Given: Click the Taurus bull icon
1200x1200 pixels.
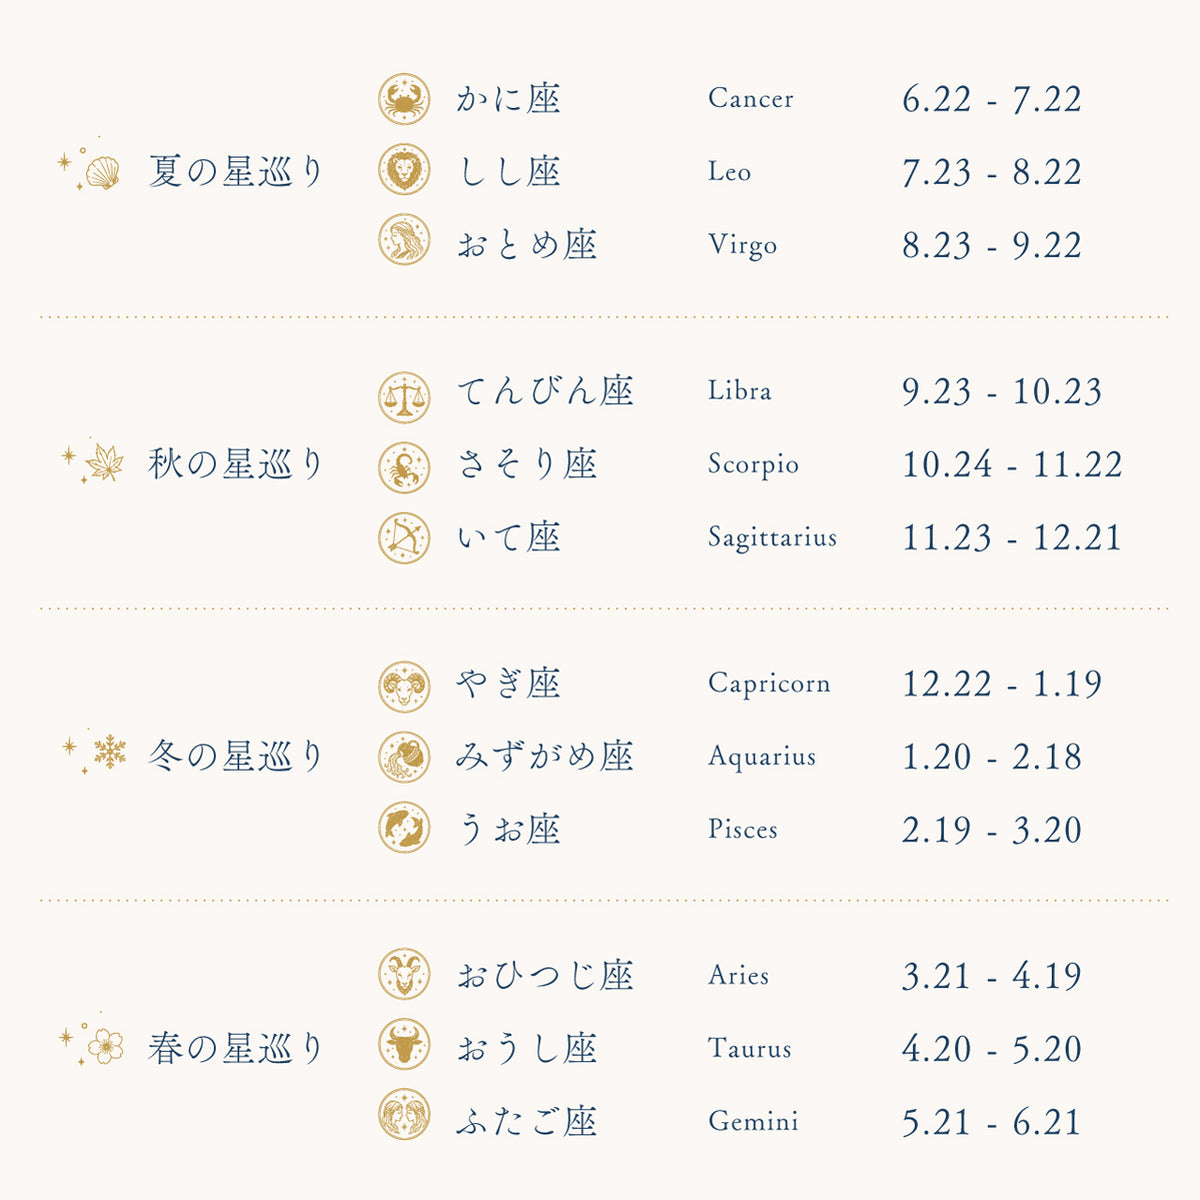Looking at the screenshot, I should [404, 1044].
